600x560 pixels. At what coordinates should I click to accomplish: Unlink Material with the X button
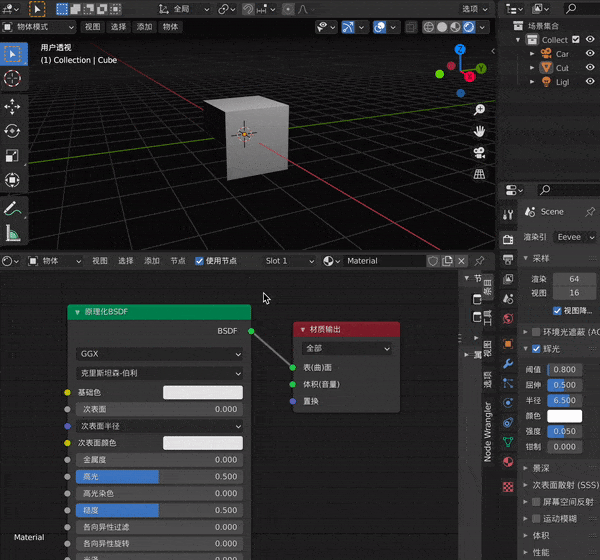pyautogui.click(x=461, y=261)
